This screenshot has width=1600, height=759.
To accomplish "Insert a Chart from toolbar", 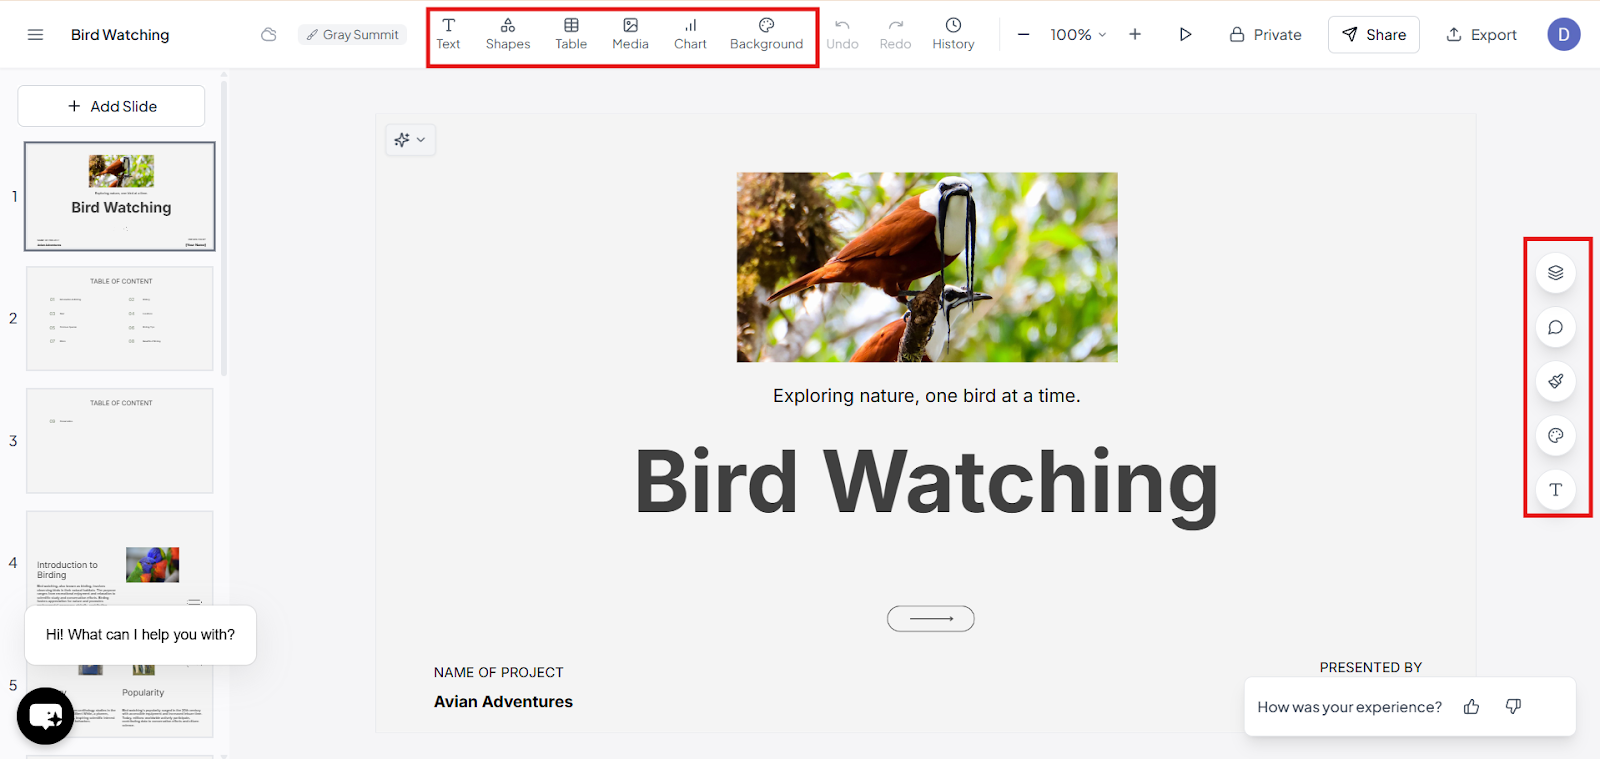I will 690,34.
